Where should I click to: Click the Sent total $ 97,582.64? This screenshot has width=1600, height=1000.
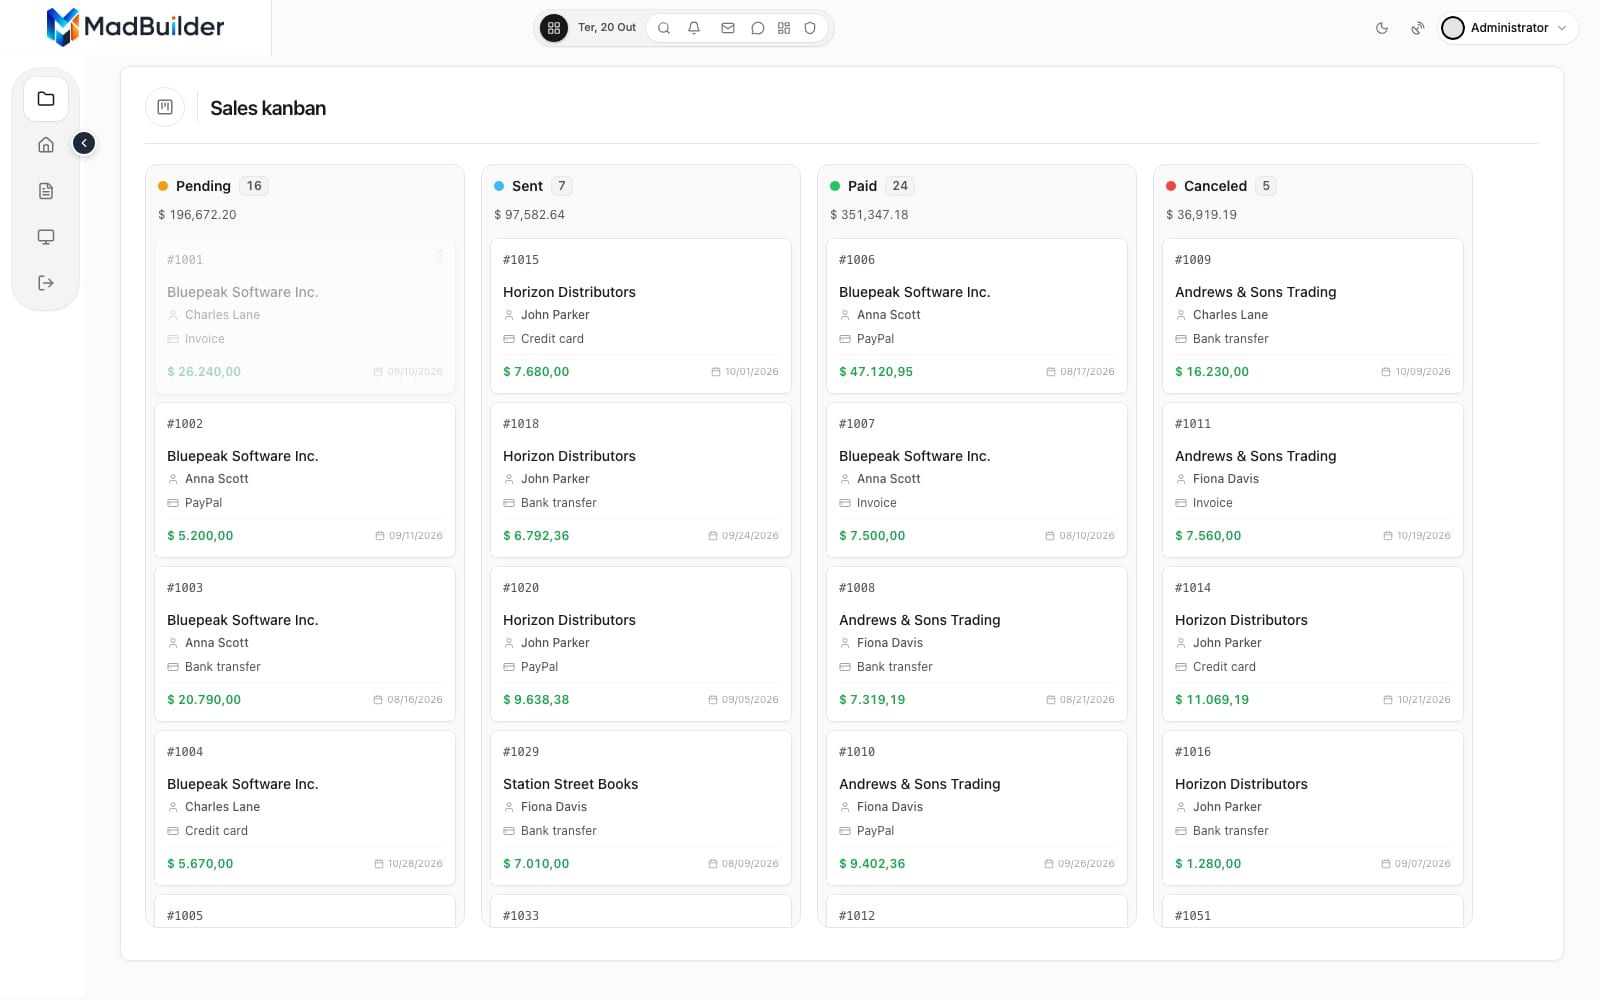click(x=529, y=215)
